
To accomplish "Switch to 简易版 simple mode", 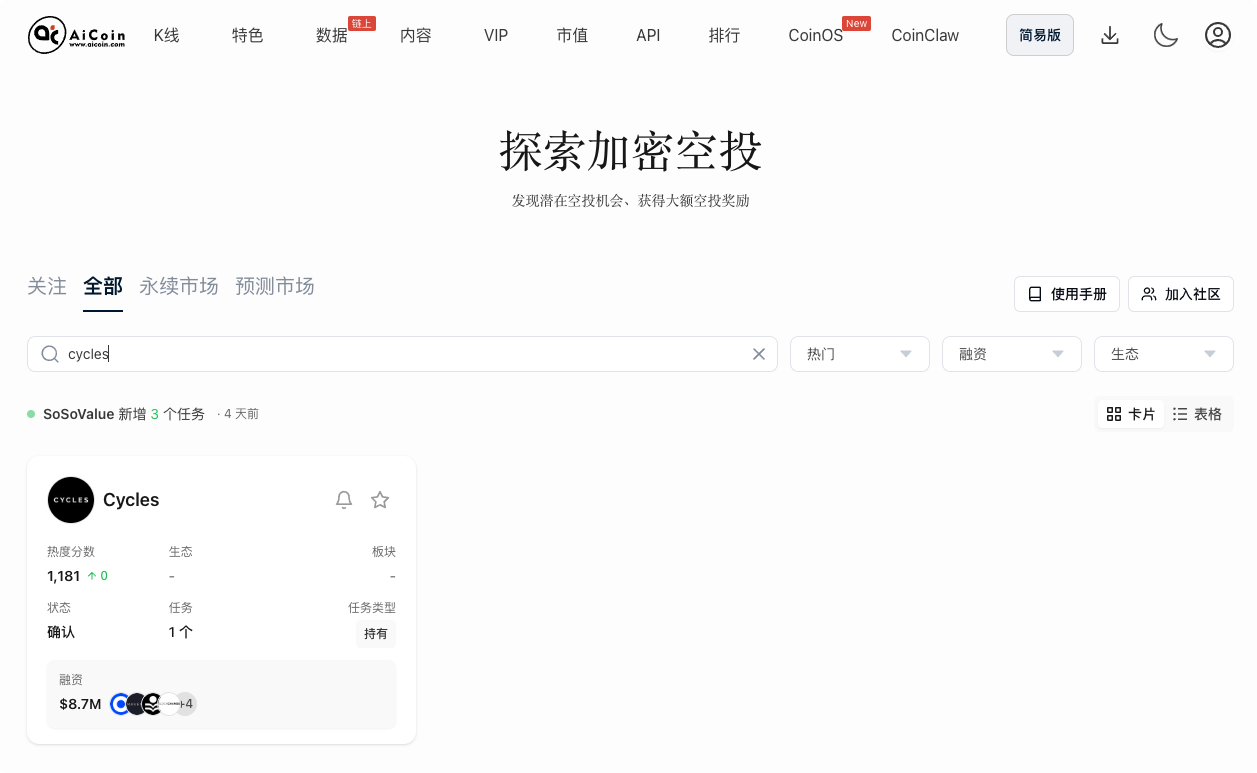I will point(1040,35).
